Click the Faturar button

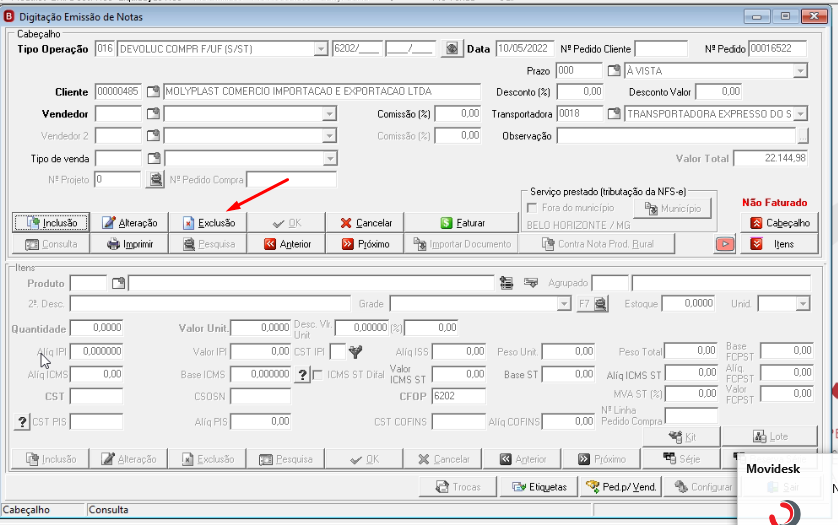[x=462, y=222]
